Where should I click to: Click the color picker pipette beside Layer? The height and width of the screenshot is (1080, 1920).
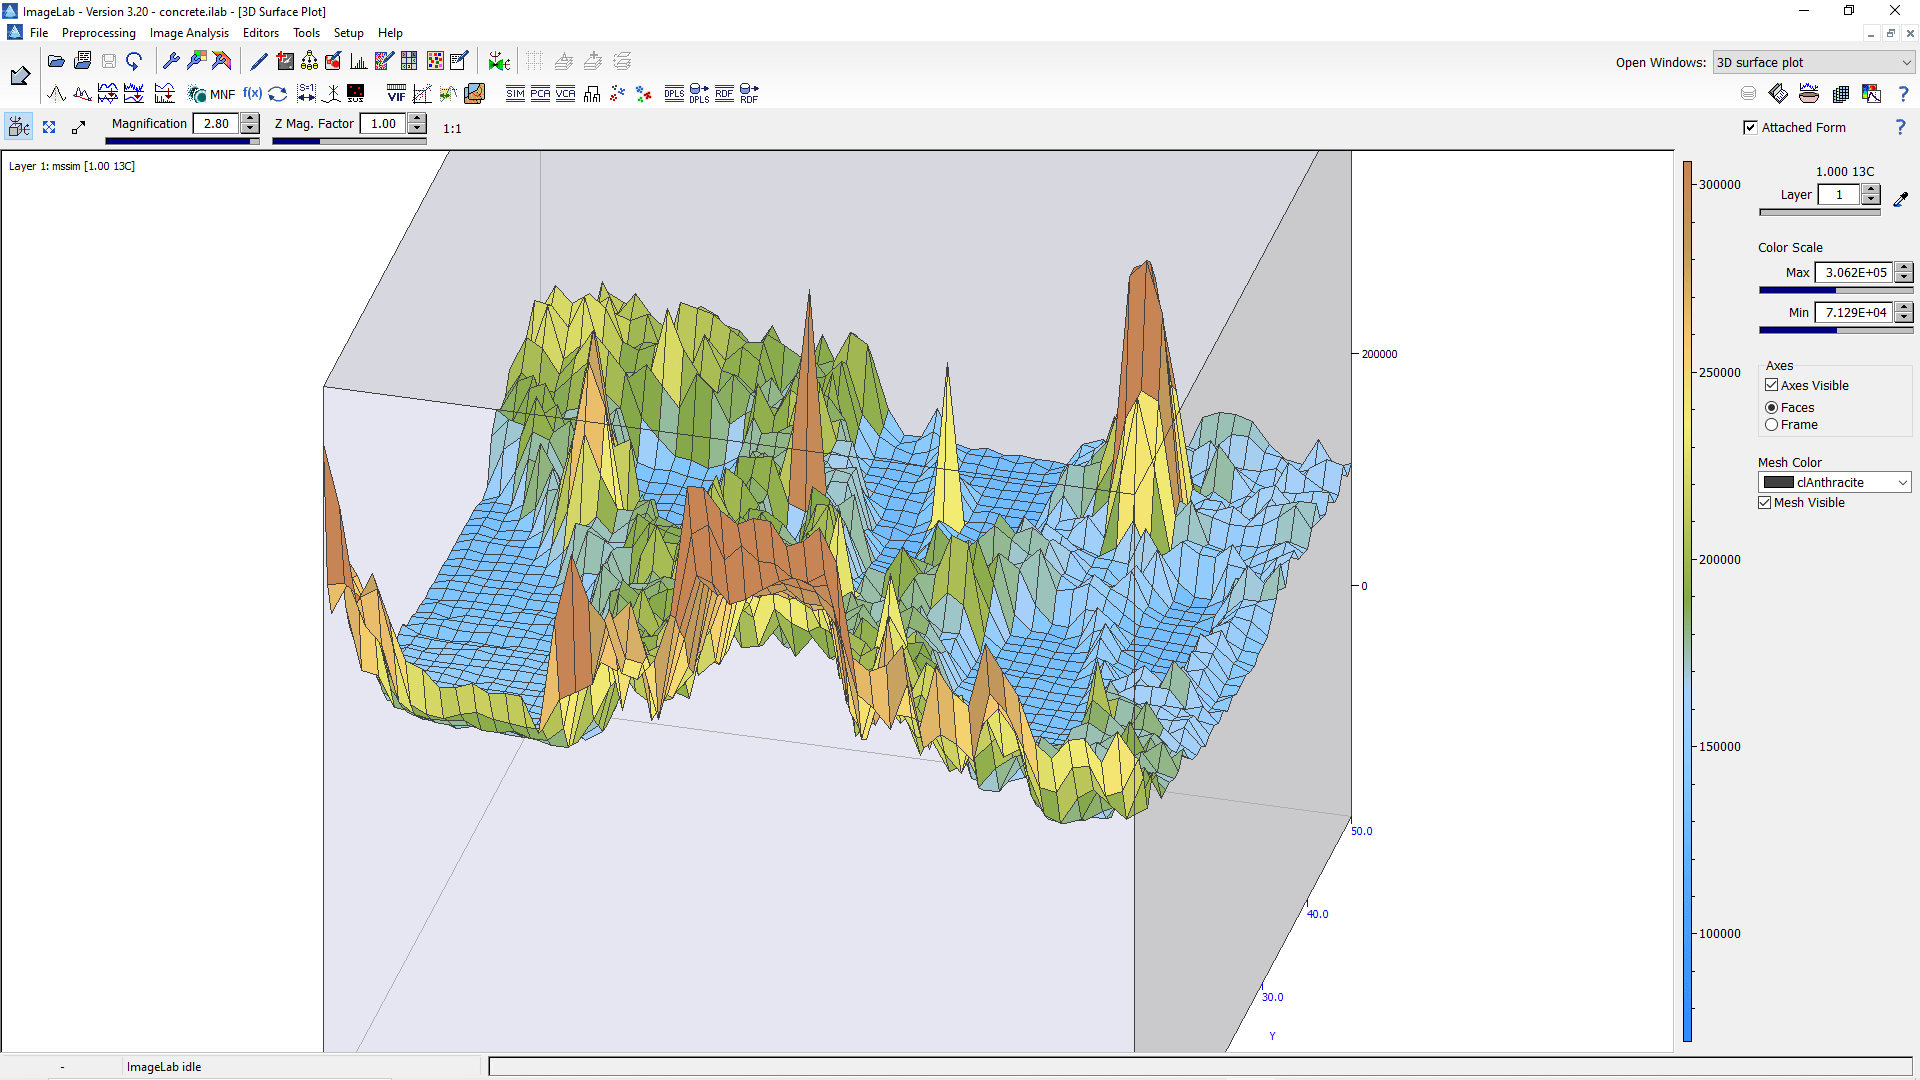[x=1901, y=199]
